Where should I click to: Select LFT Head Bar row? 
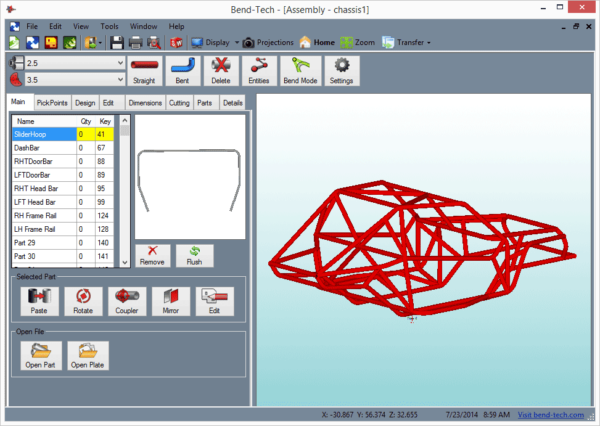pos(63,202)
